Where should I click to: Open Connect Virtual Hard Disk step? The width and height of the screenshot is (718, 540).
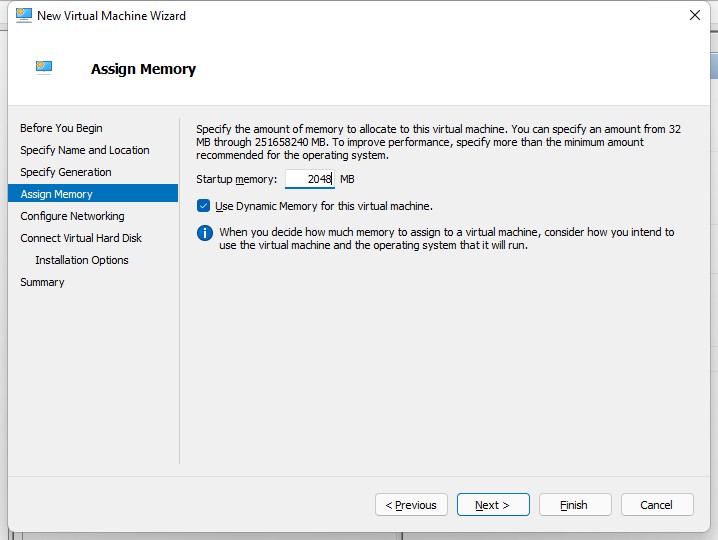pyautogui.click(x=81, y=238)
